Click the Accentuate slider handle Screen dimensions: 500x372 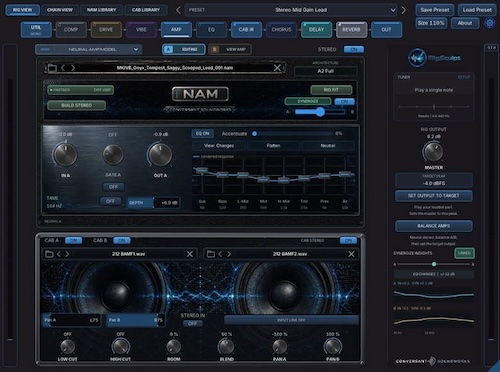click(x=254, y=134)
